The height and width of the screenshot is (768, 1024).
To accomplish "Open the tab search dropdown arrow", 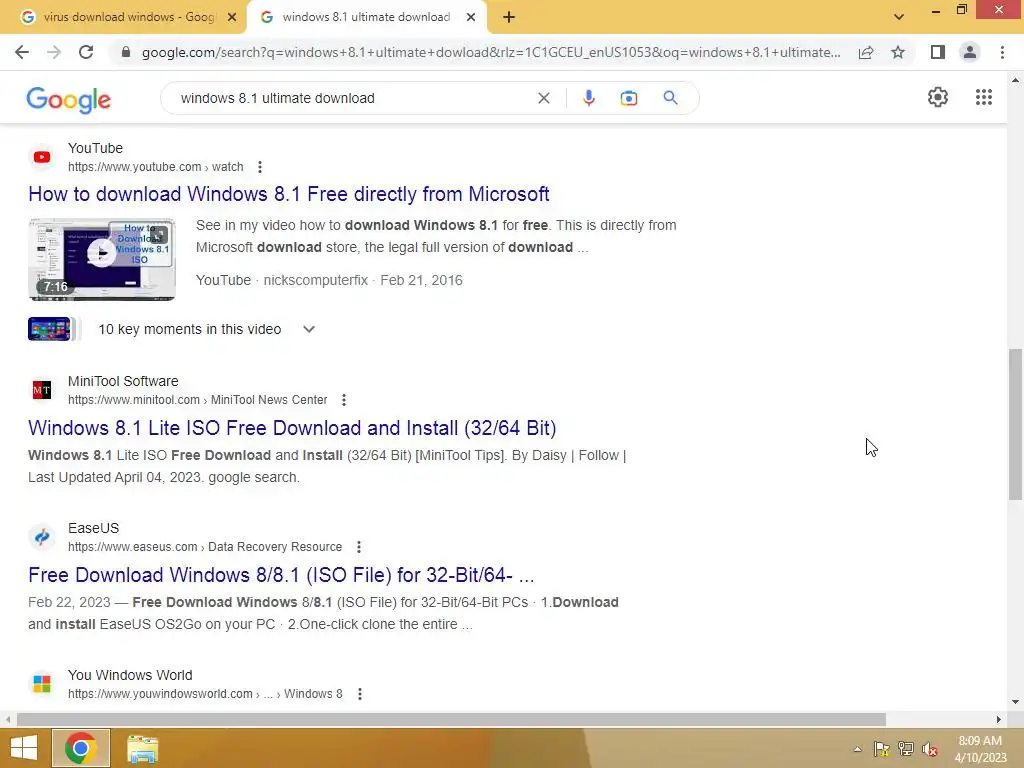I will pyautogui.click(x=899, y=18).
